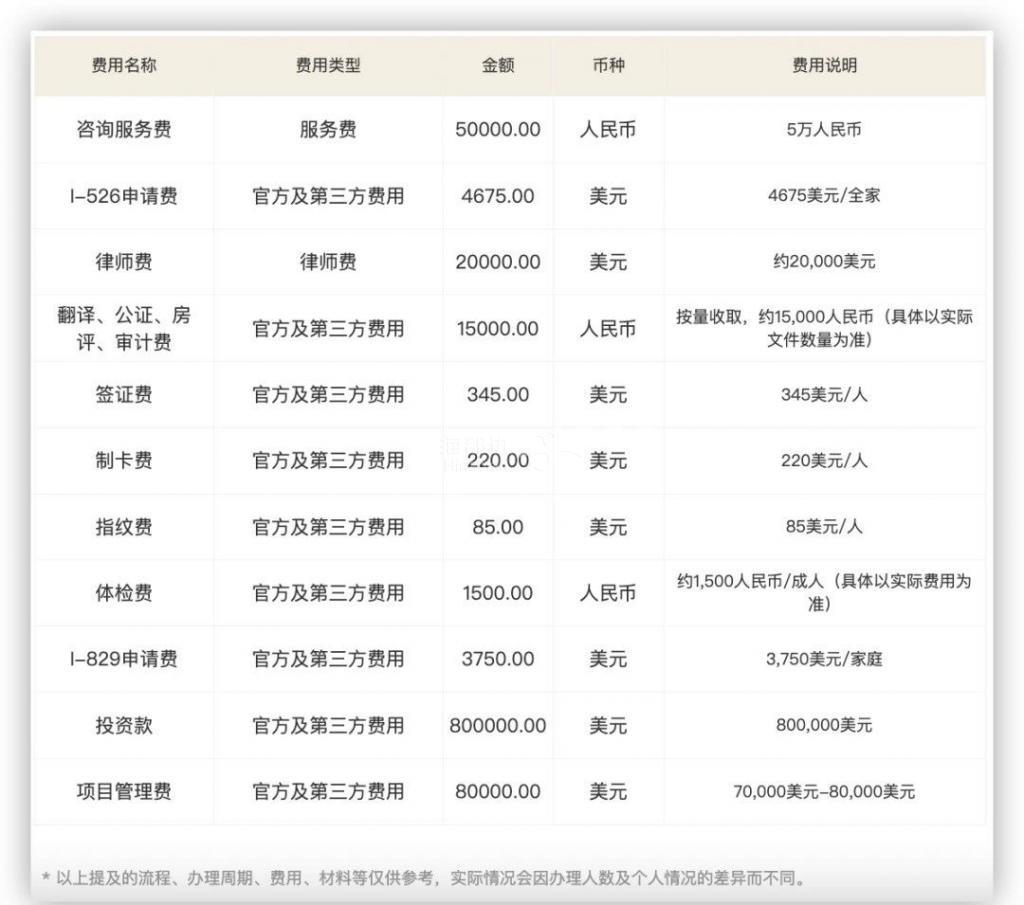
Task: Select the I–829申请费 row label
Action: point(122,659)
